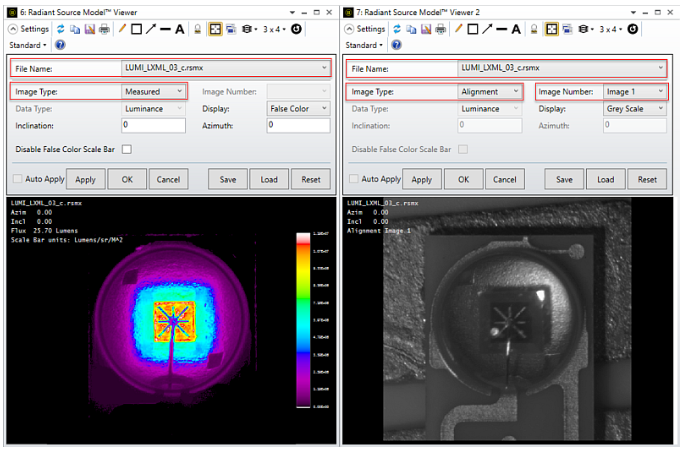Image resolution: width=684 pixels, height=455 pixels.
Task: Select pencil draw tool in left viewer
Action: (123, 29)
